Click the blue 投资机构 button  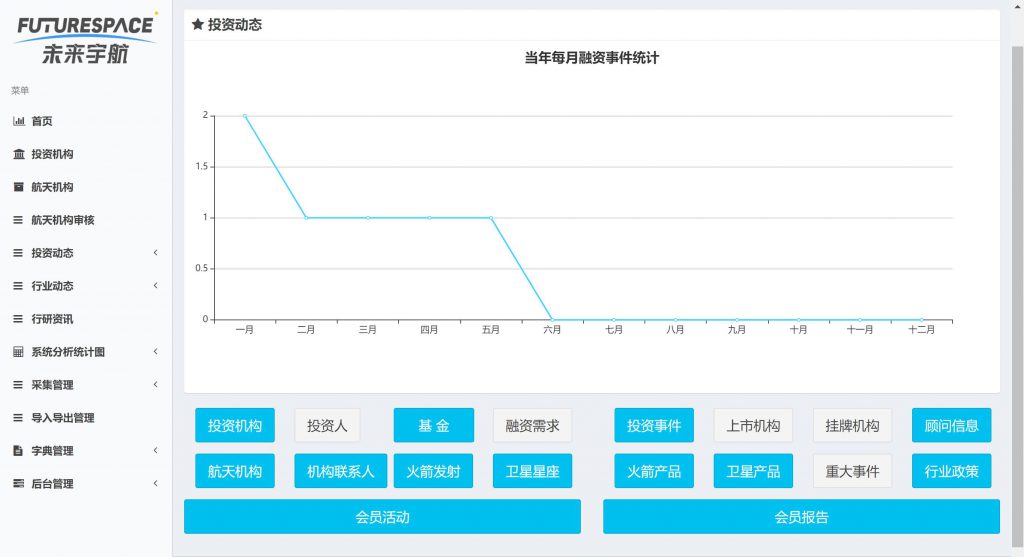[235, 426]
